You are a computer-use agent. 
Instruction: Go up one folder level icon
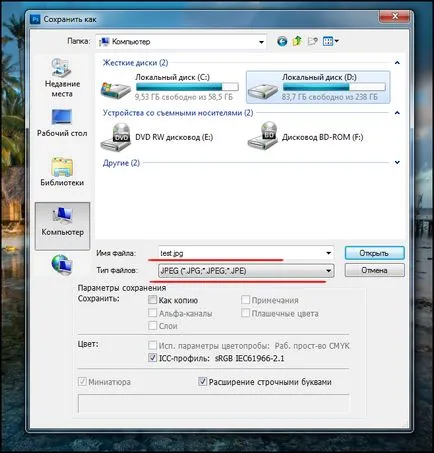(x=297, y=41)
